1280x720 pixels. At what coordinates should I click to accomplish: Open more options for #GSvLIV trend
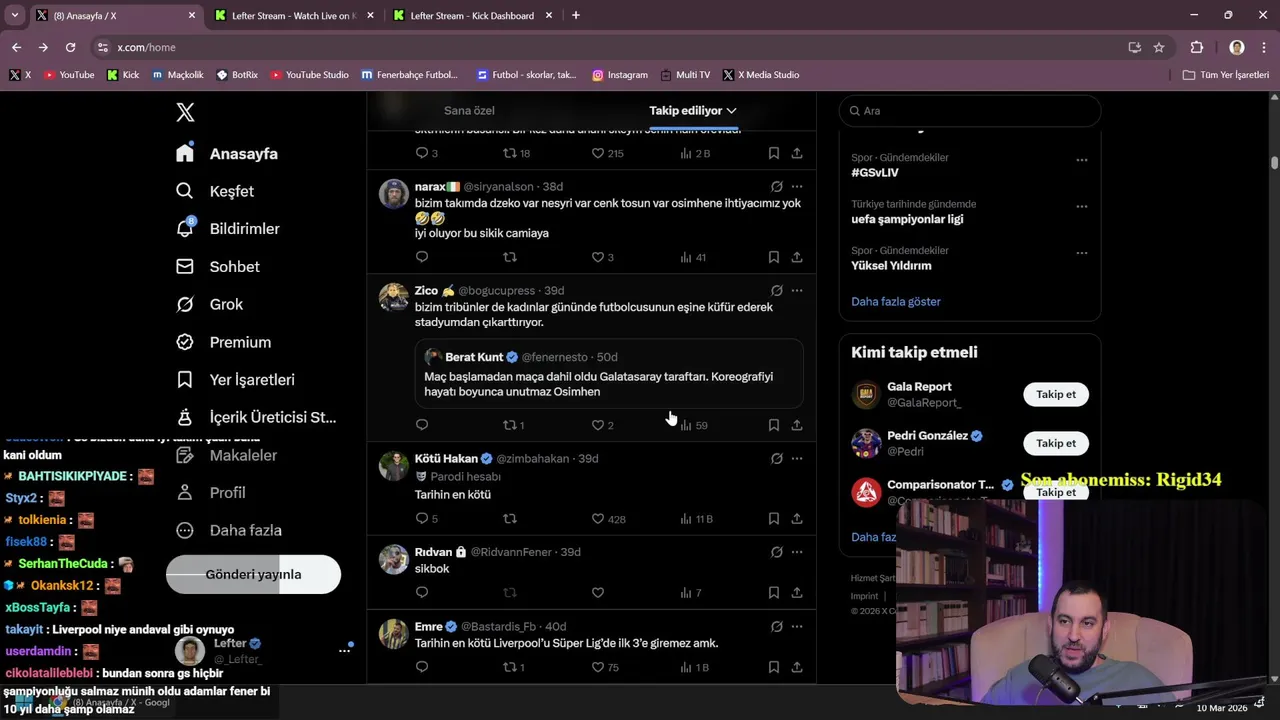click(x=1081, y=160)
